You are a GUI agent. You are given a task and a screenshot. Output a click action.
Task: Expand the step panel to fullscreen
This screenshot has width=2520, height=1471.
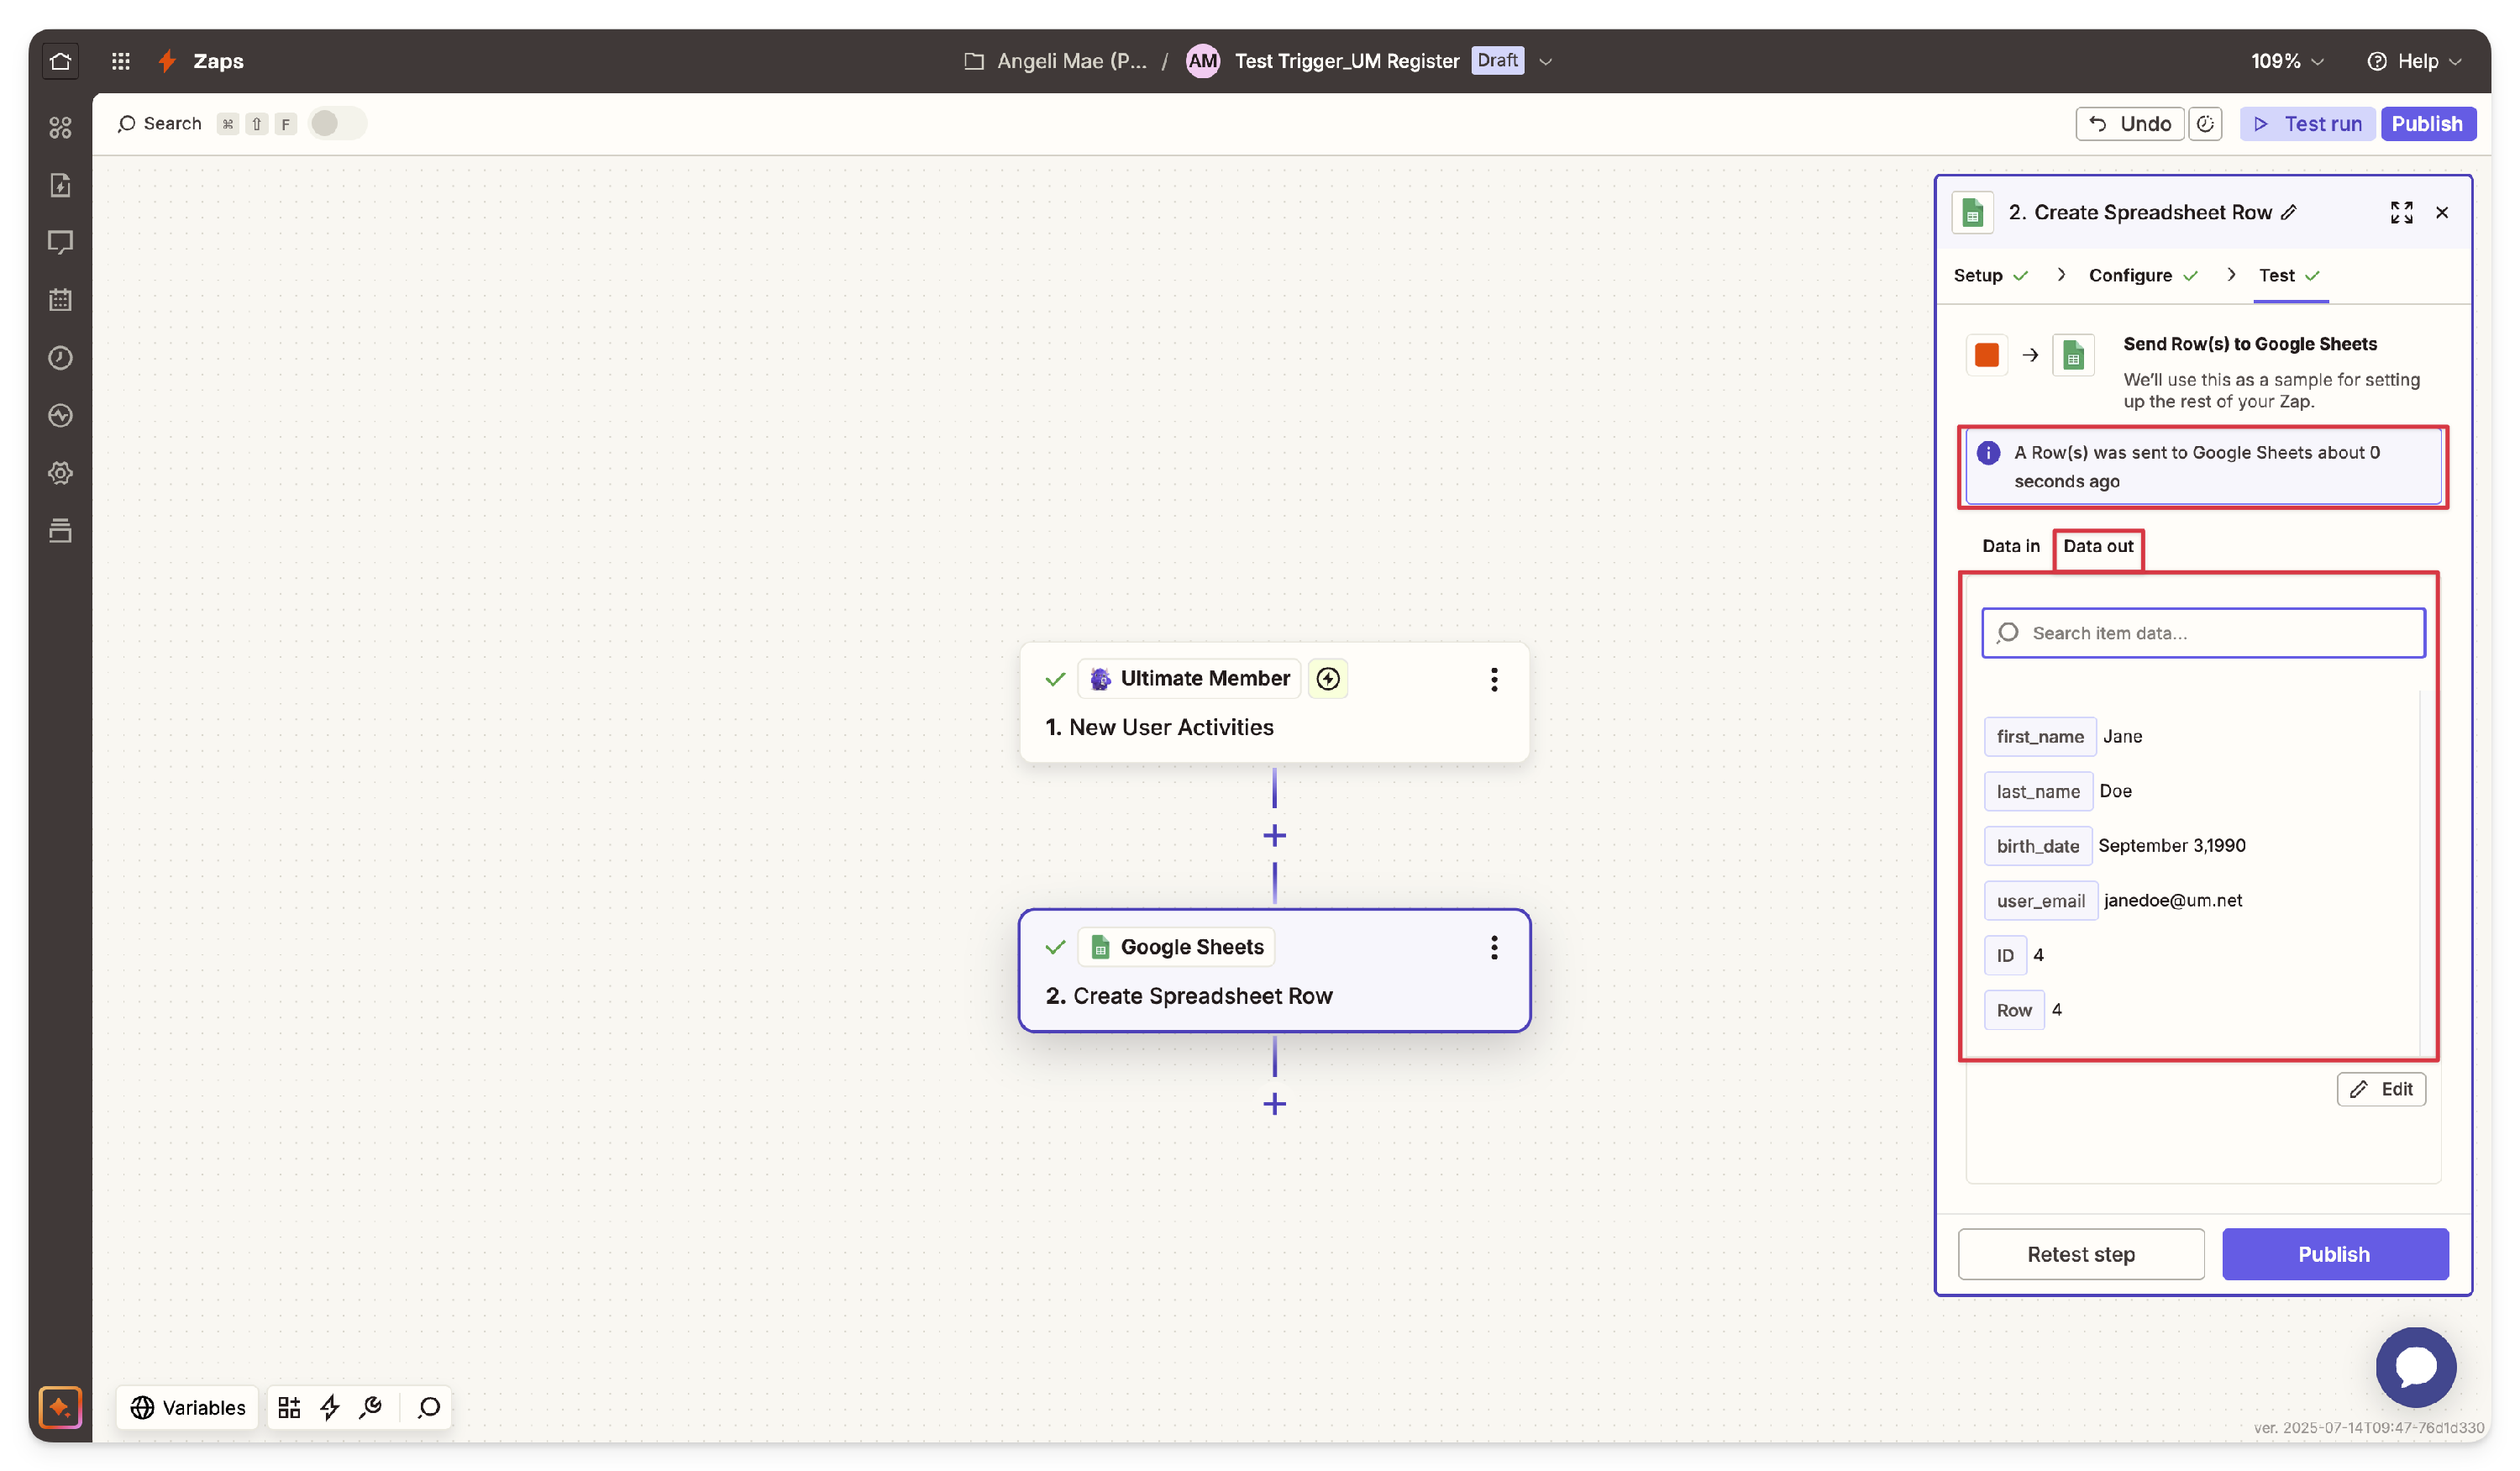tap(2402, 212)
